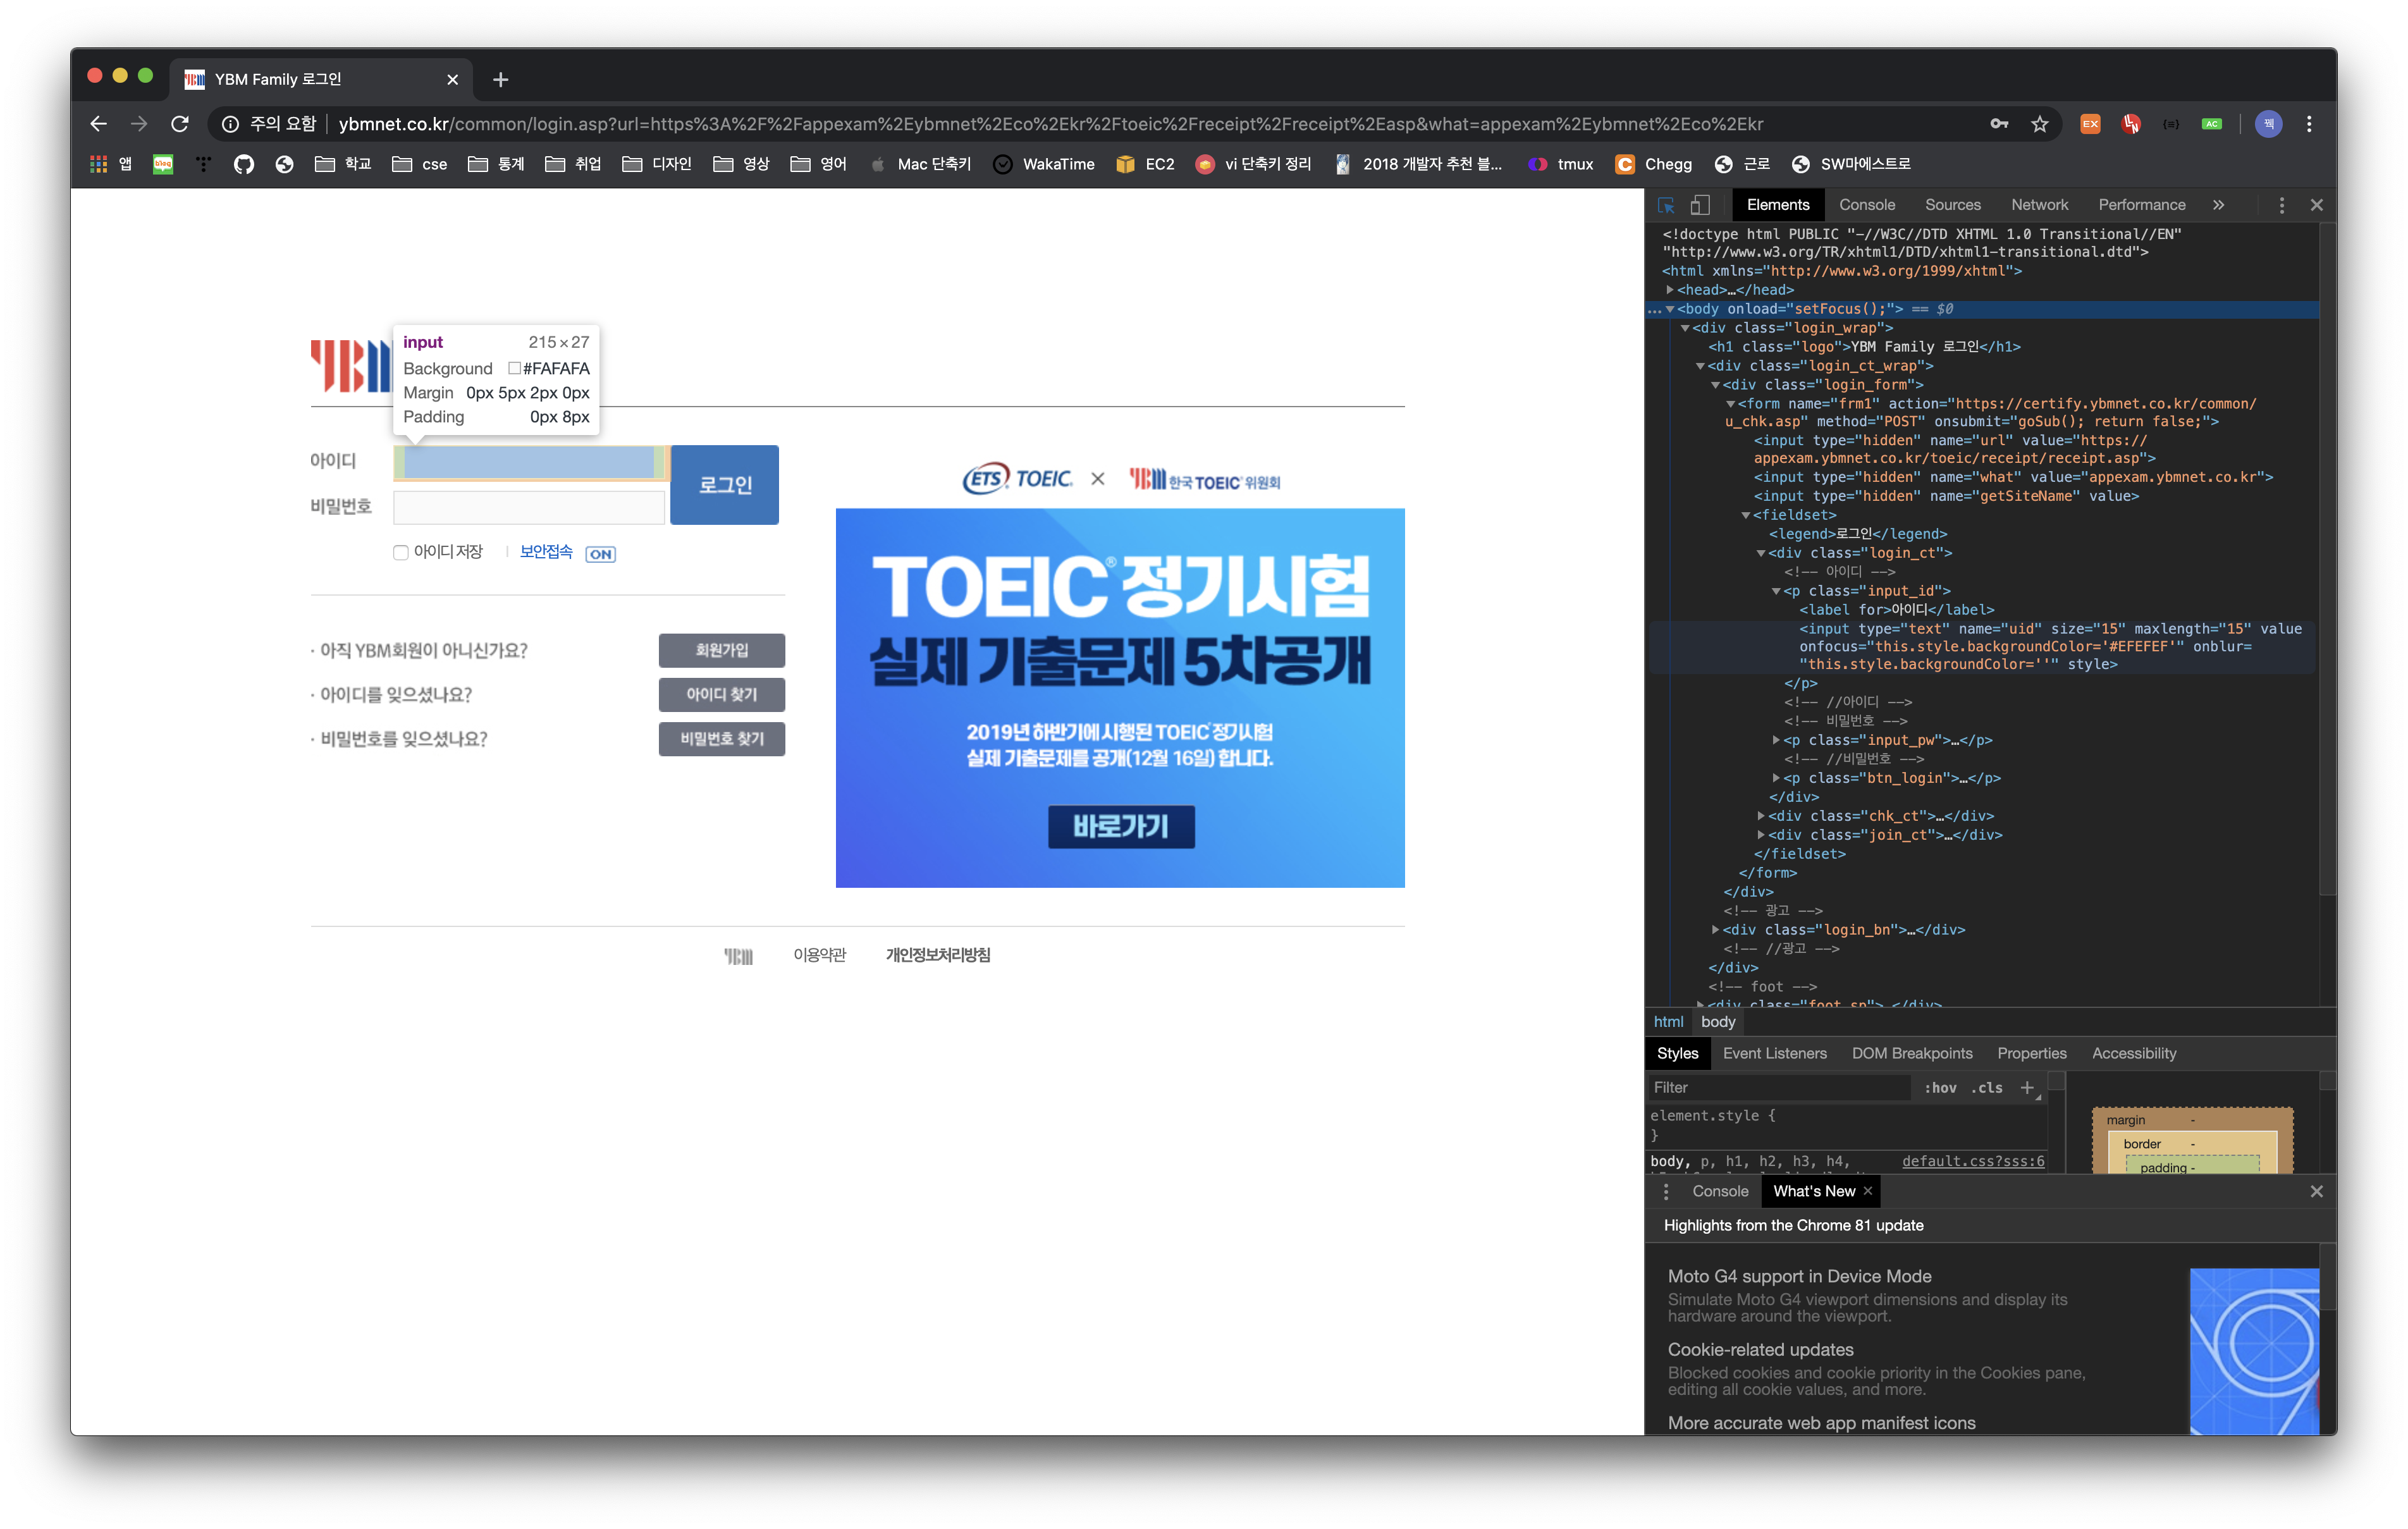Image resolution: width=2408 pixels, height=1529 pixels.
Task: Click the 비밀번호 password input field
Action: [529, 507]
